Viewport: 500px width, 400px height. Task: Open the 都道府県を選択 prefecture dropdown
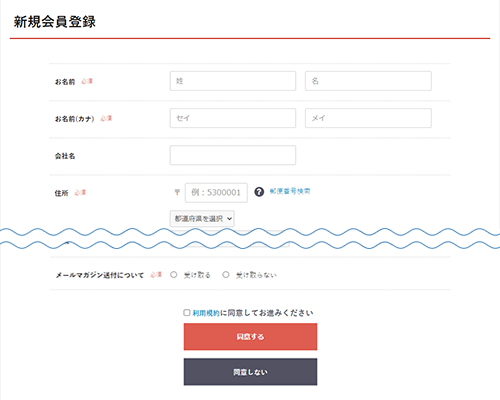click(202, 219)
